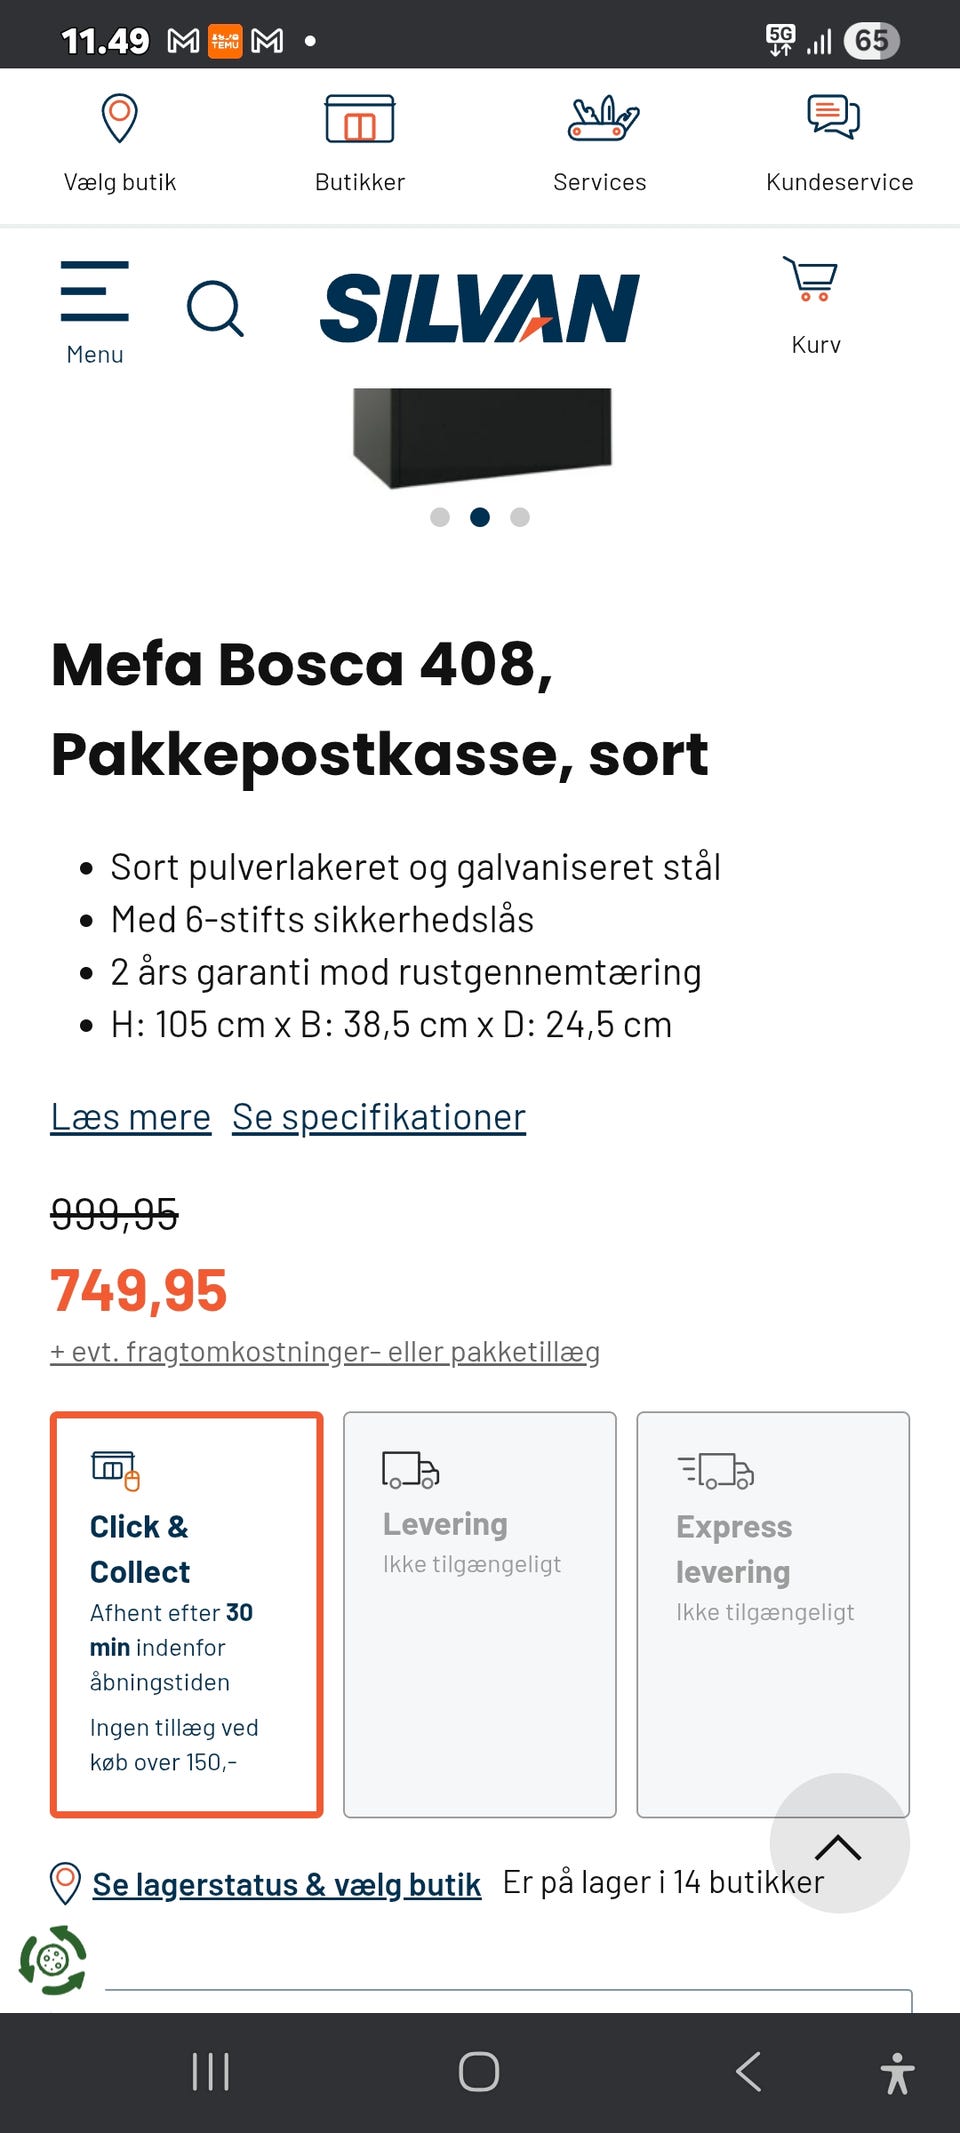
Task: Select Levering delivery option card
Action: click(x=480, y=1613)
